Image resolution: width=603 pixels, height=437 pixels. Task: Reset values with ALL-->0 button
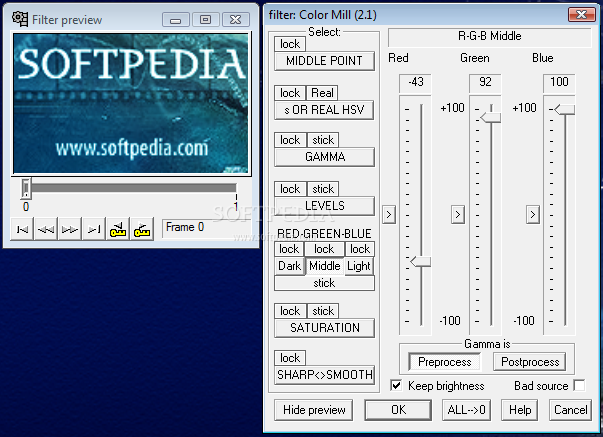(x=466, y=410)
